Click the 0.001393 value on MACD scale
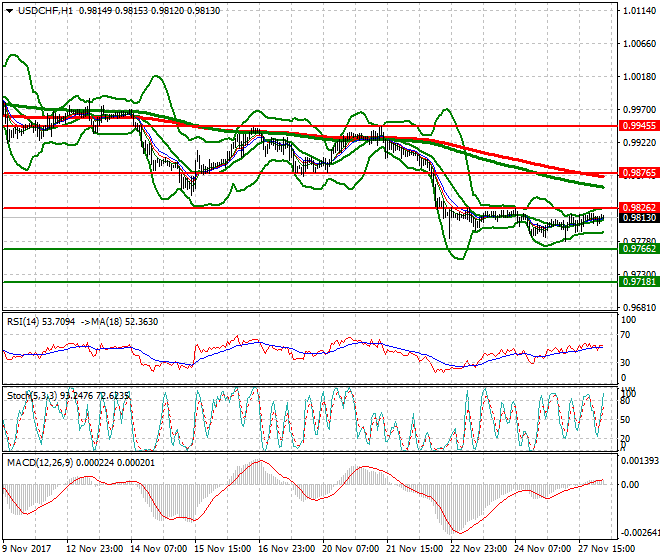Screen dimensions: 660x560 point(640,461)
